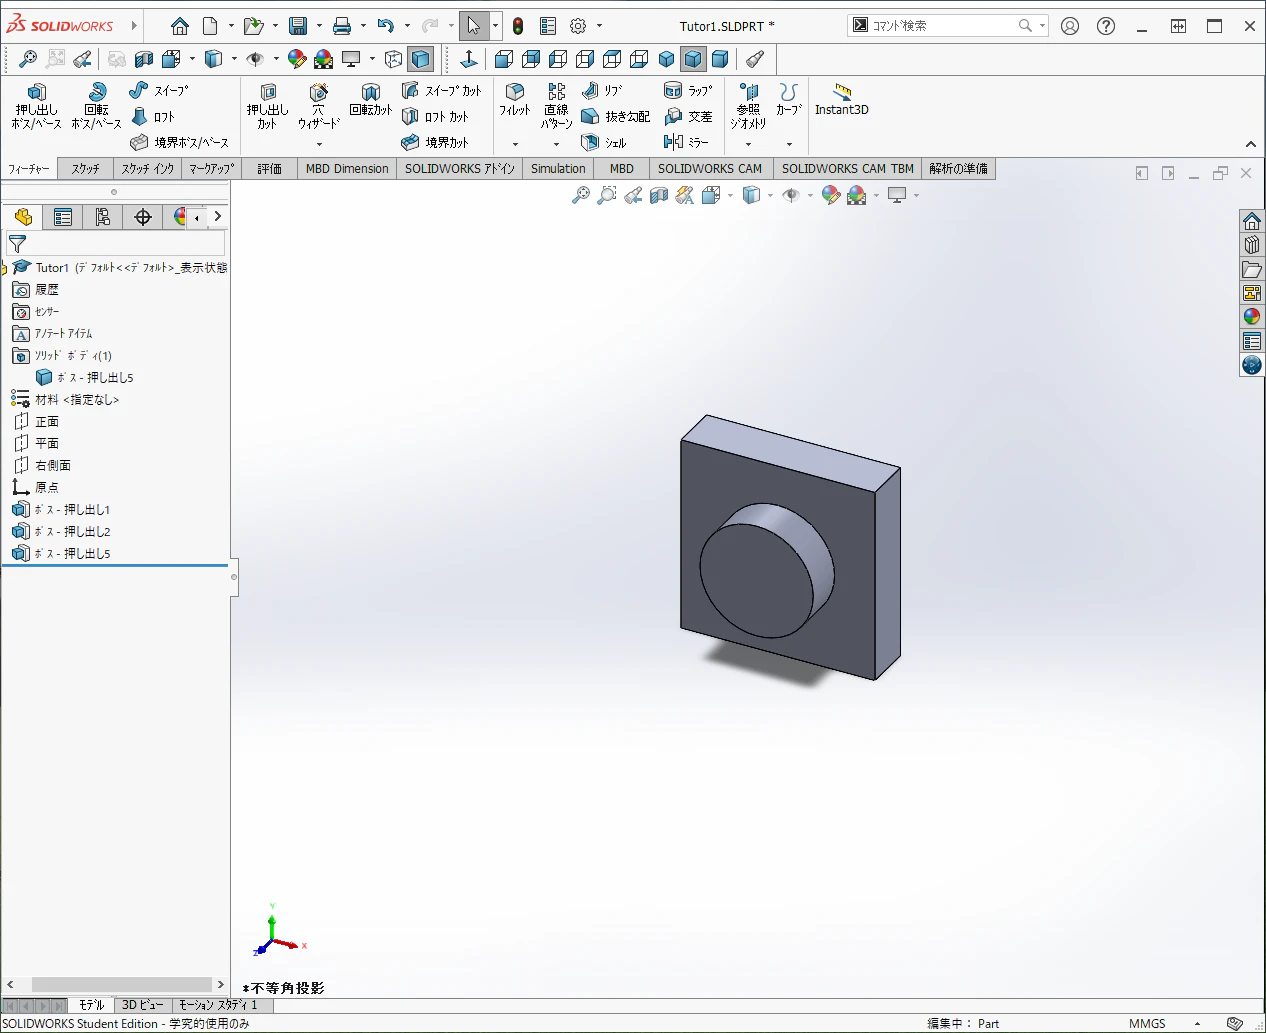
Task: Expand the Undo history dropdown arrow
Action: [x=407, y=26]
